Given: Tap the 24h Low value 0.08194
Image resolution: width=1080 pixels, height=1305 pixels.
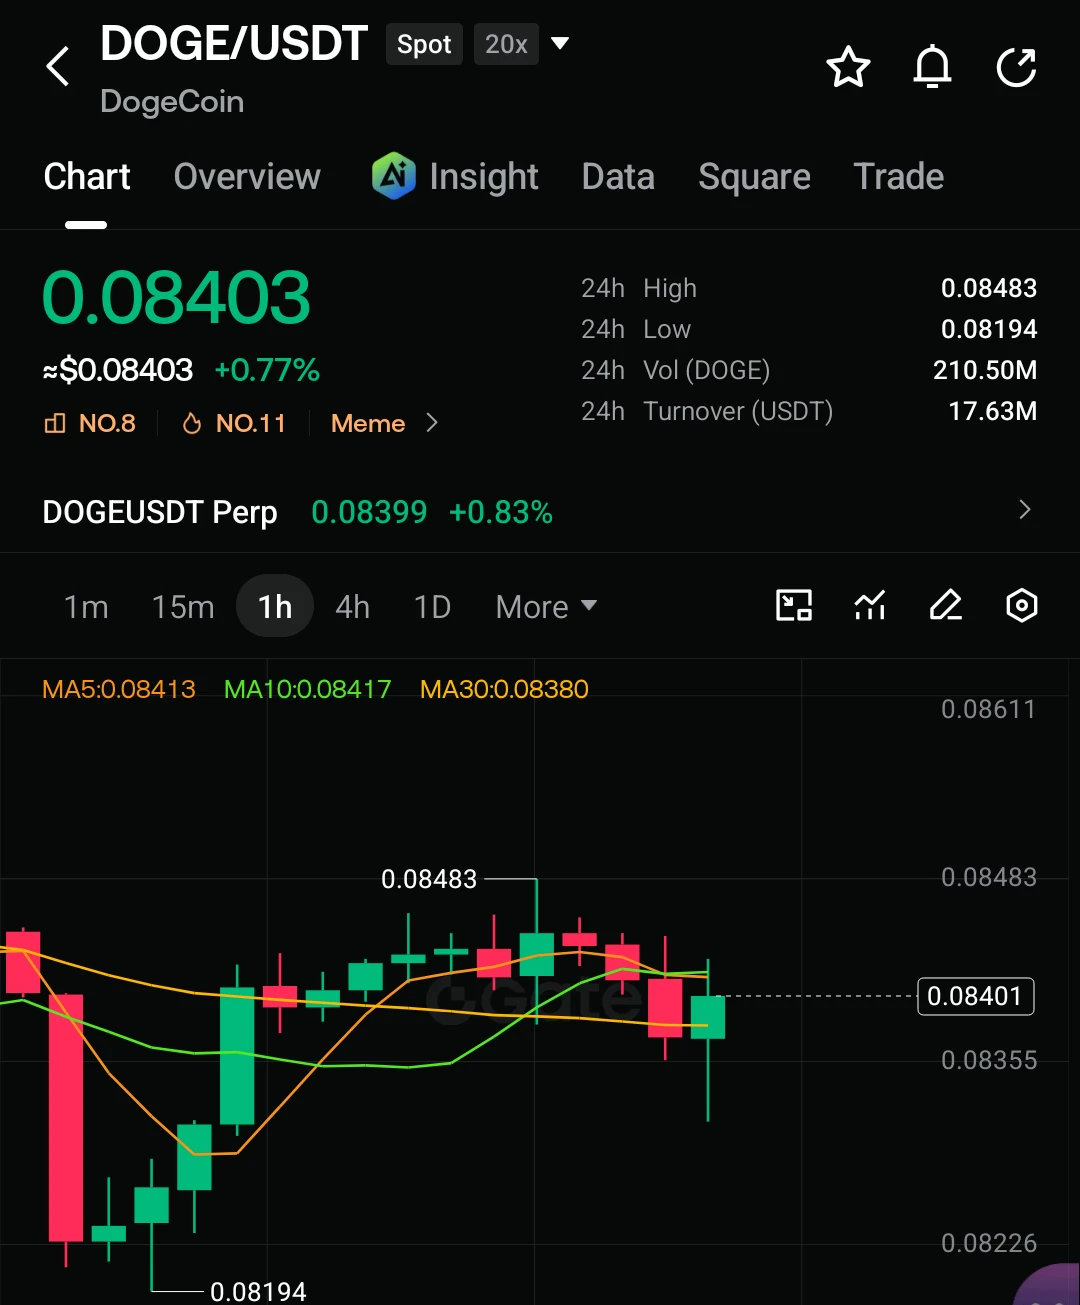Looking at the screenshot, I should (989, 329).
